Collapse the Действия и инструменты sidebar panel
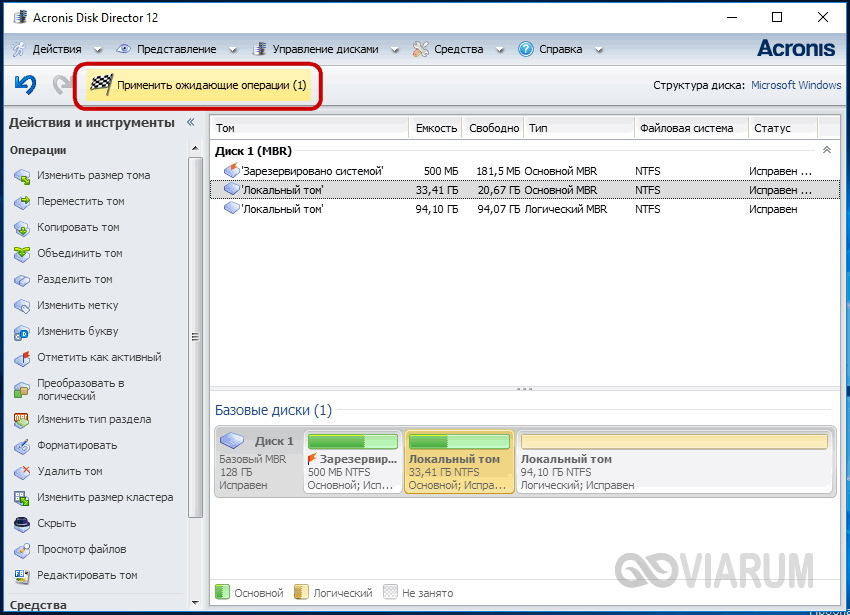This screenshot has height=615, width=850. (x=190, y=122)
